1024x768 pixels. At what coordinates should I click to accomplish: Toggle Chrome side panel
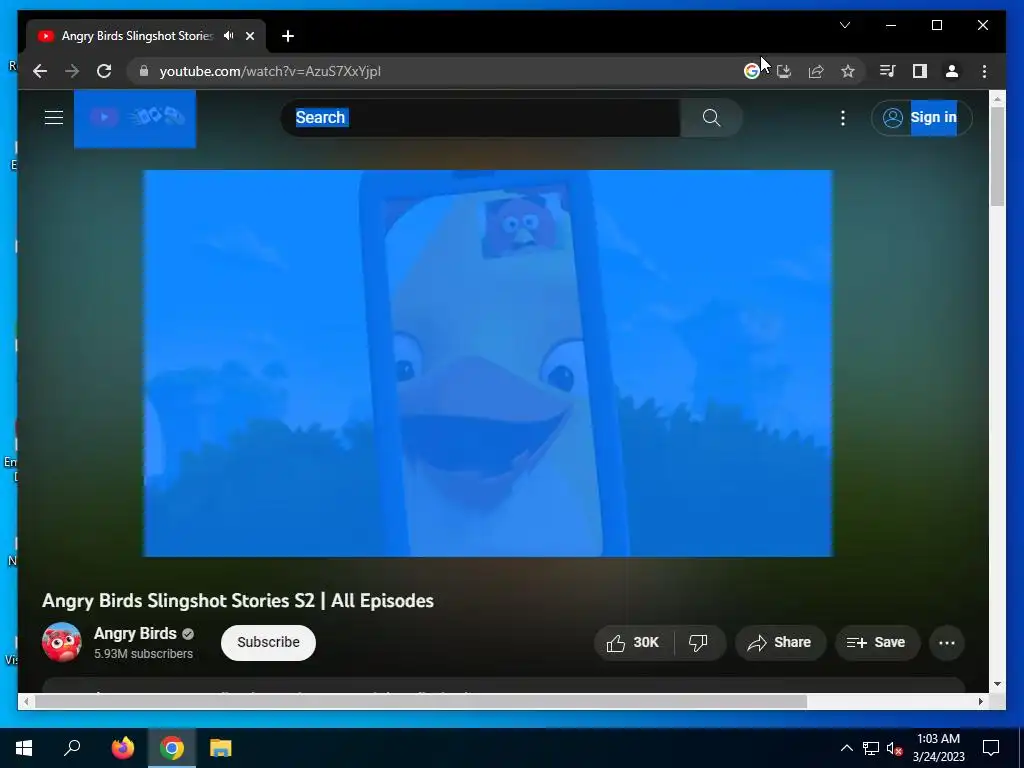[920, 71]
